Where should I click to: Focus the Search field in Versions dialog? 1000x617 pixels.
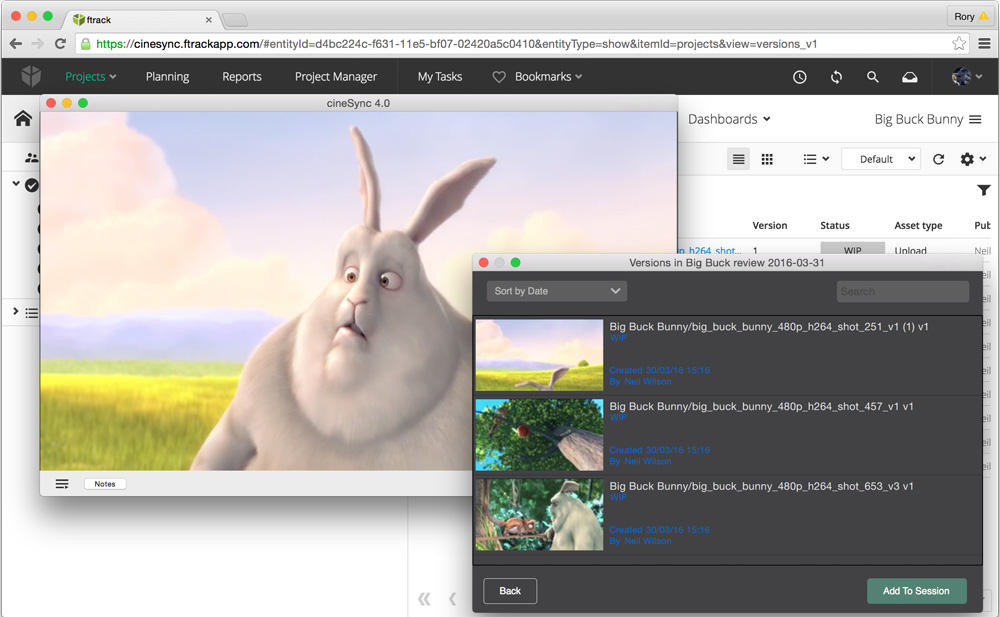click(x=902, y=292)
